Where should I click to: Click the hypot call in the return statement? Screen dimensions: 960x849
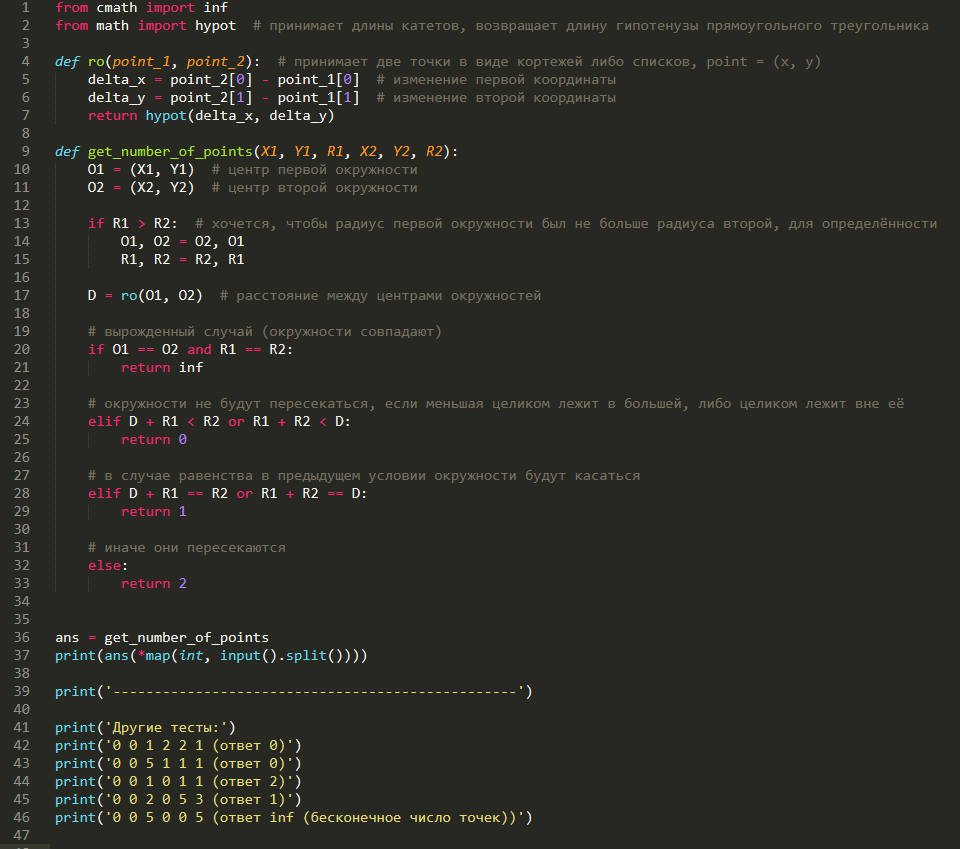point(166,116)
